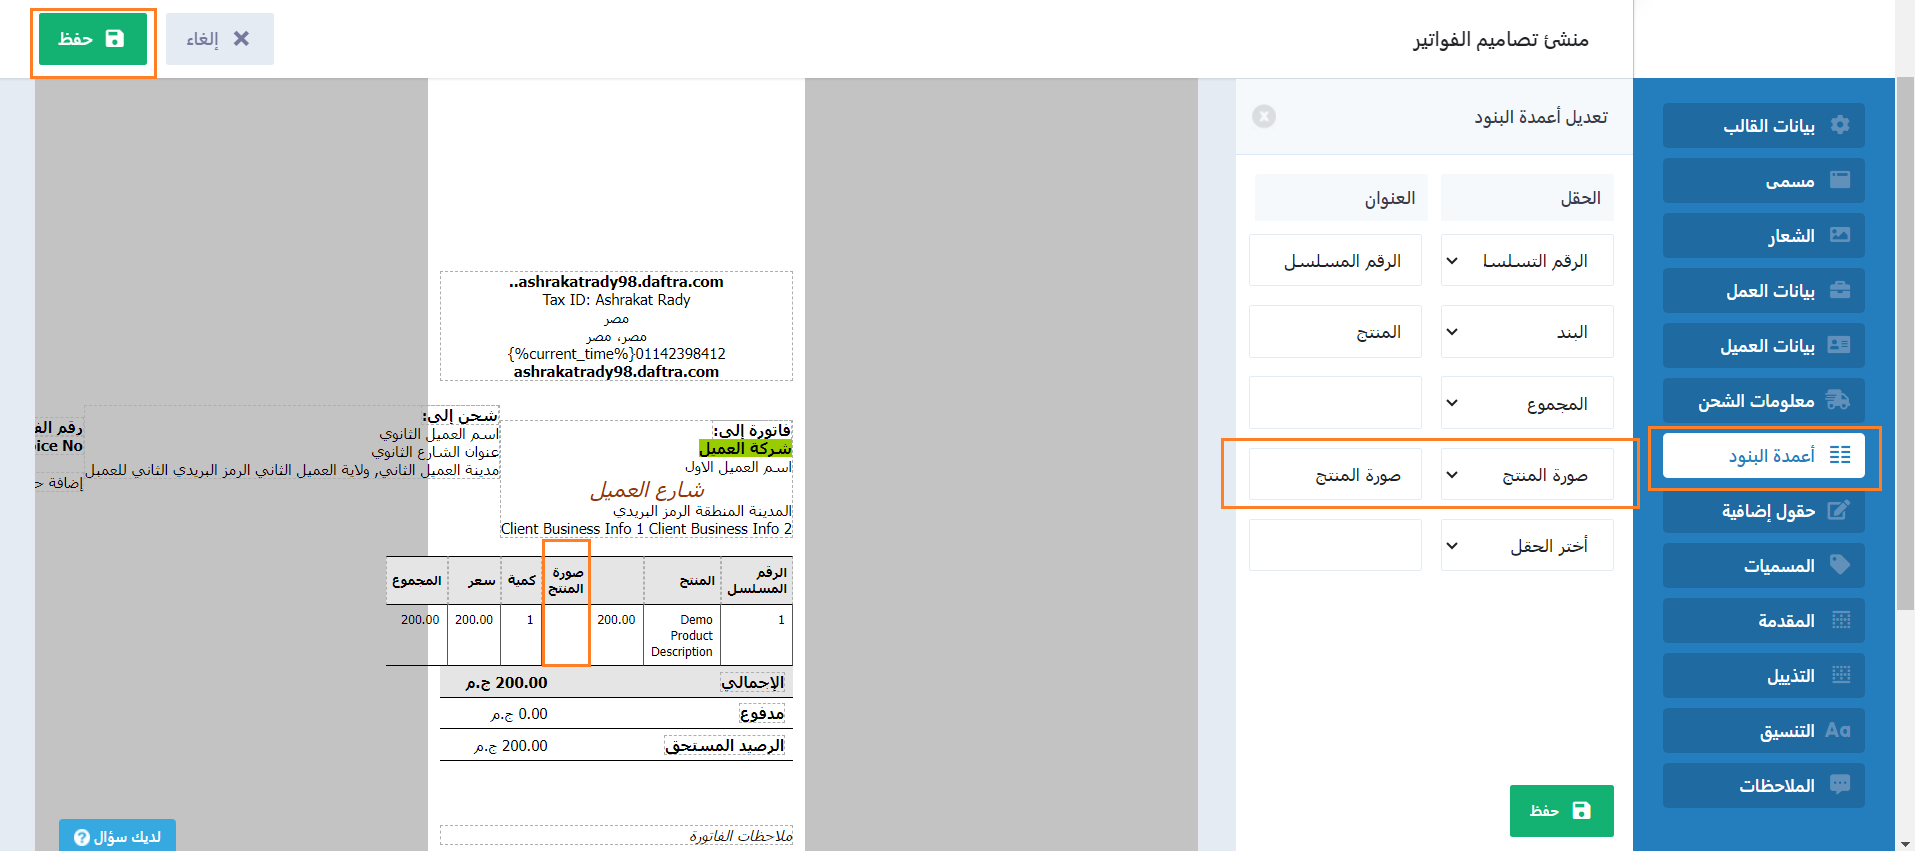Open the حقول إضافية sidebar section
This screenshot has height=851, width=1915.
coord(1763,511)
